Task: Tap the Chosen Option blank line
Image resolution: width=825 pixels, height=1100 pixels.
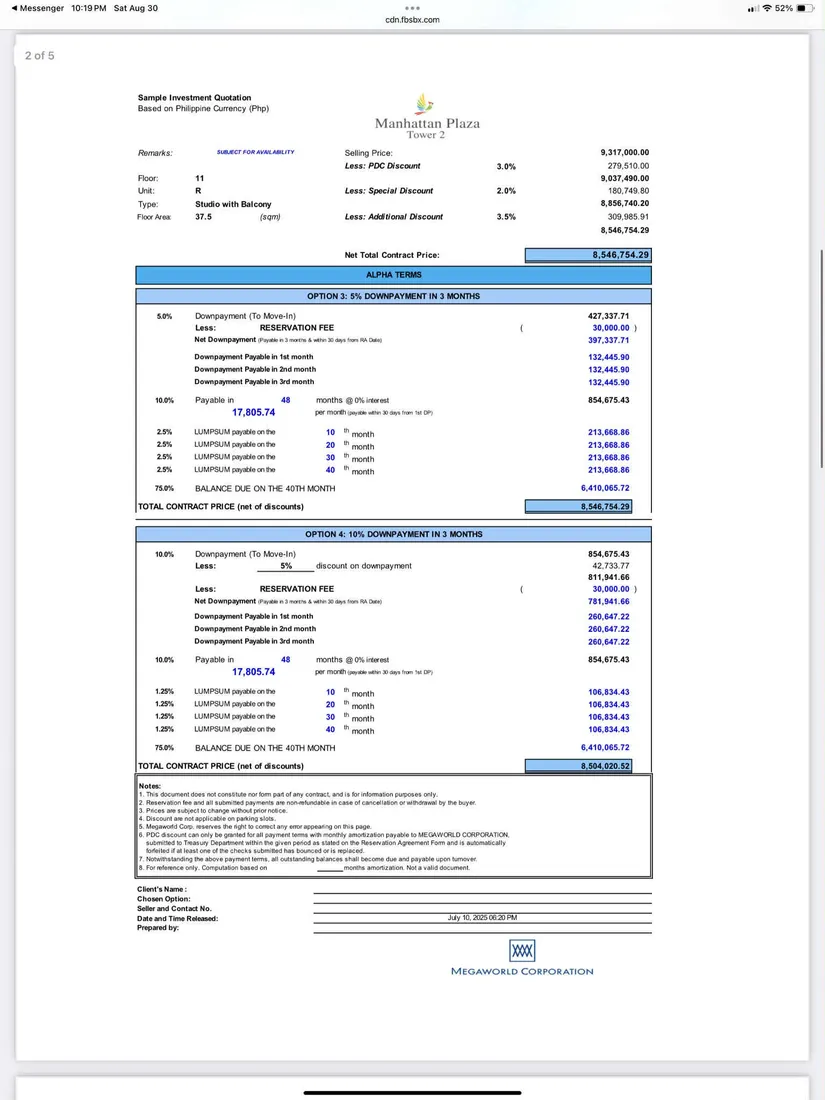Action: coord(481,899)
